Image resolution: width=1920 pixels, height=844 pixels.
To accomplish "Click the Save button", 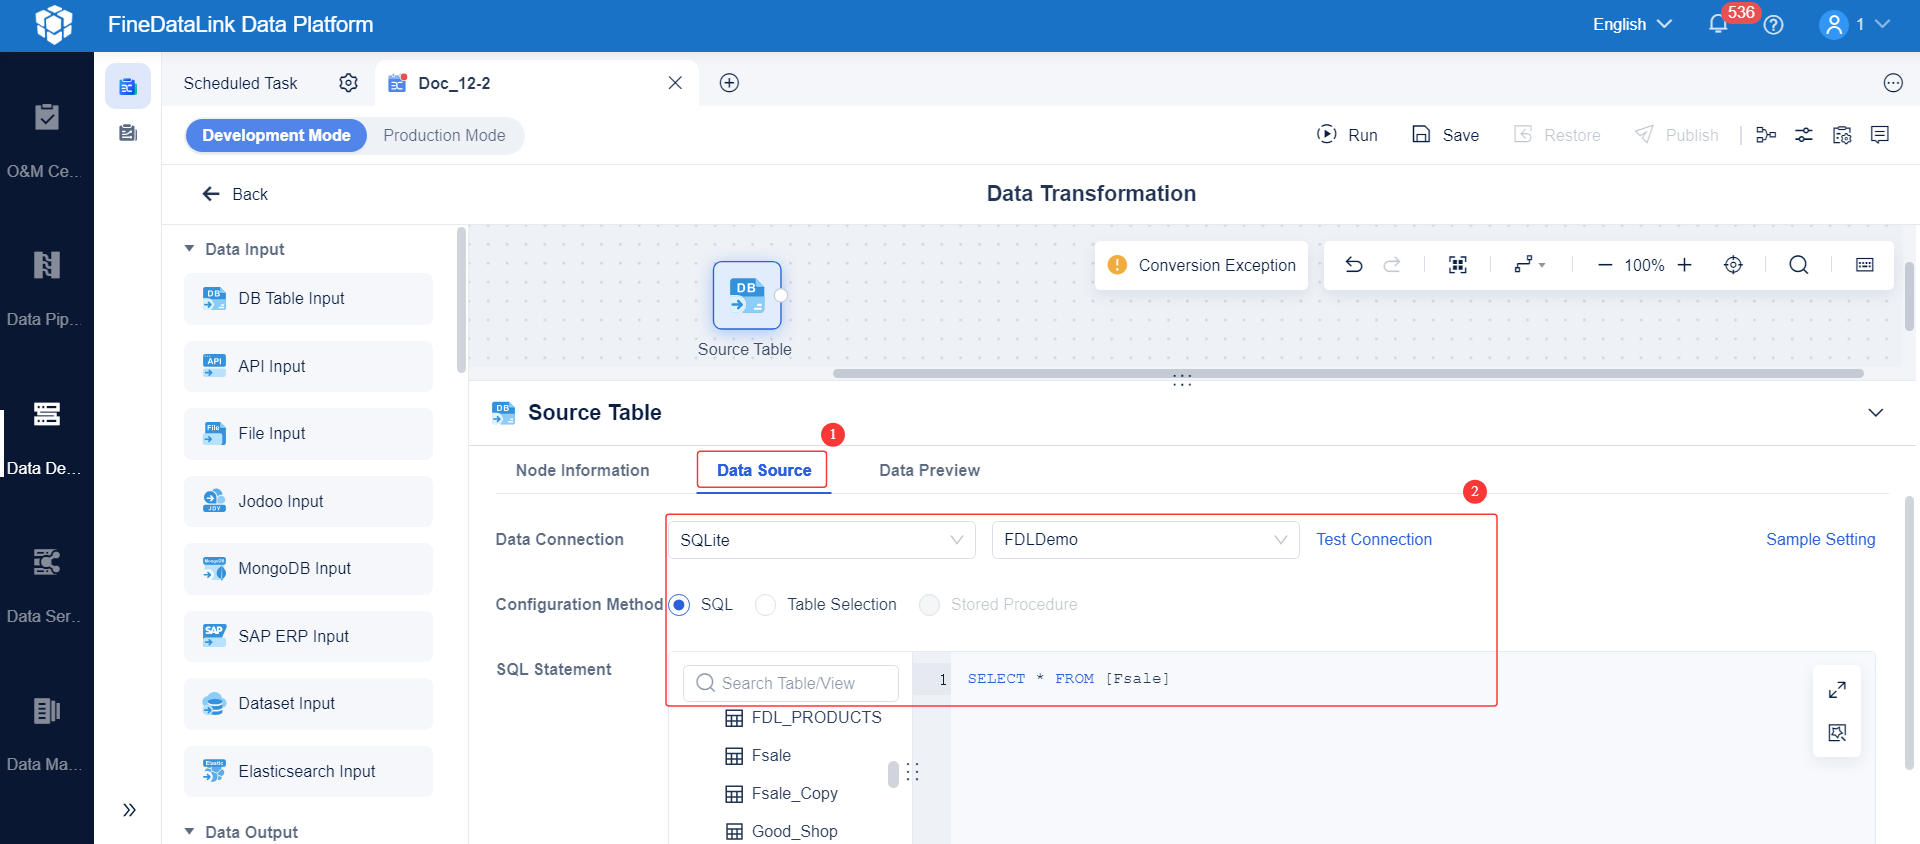I will click(1445, 135).
